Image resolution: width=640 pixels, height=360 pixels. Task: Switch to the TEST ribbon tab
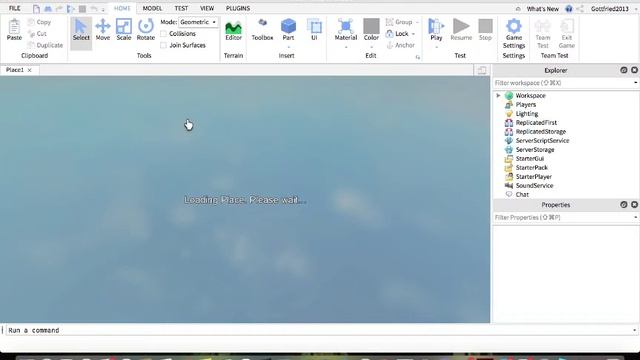pyautogui.click(x=181, y=8)
